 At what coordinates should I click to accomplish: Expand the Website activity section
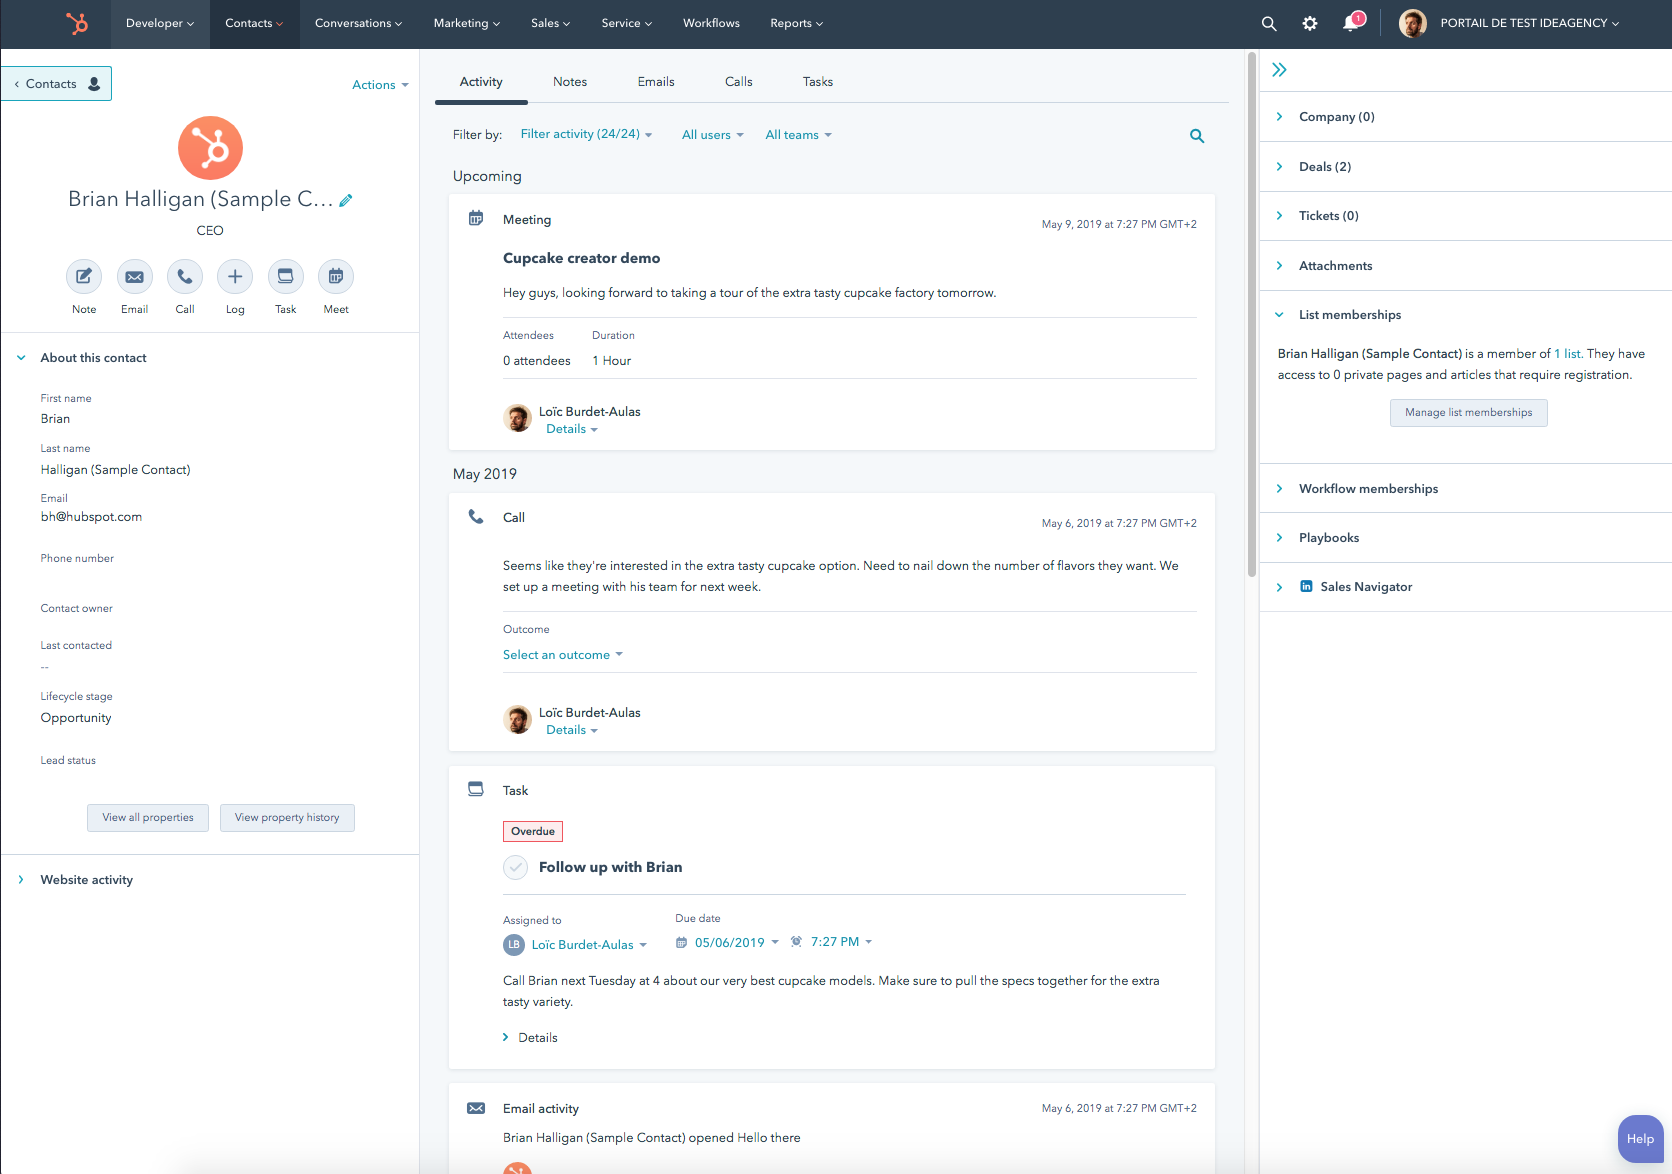(x=76, y=880)
